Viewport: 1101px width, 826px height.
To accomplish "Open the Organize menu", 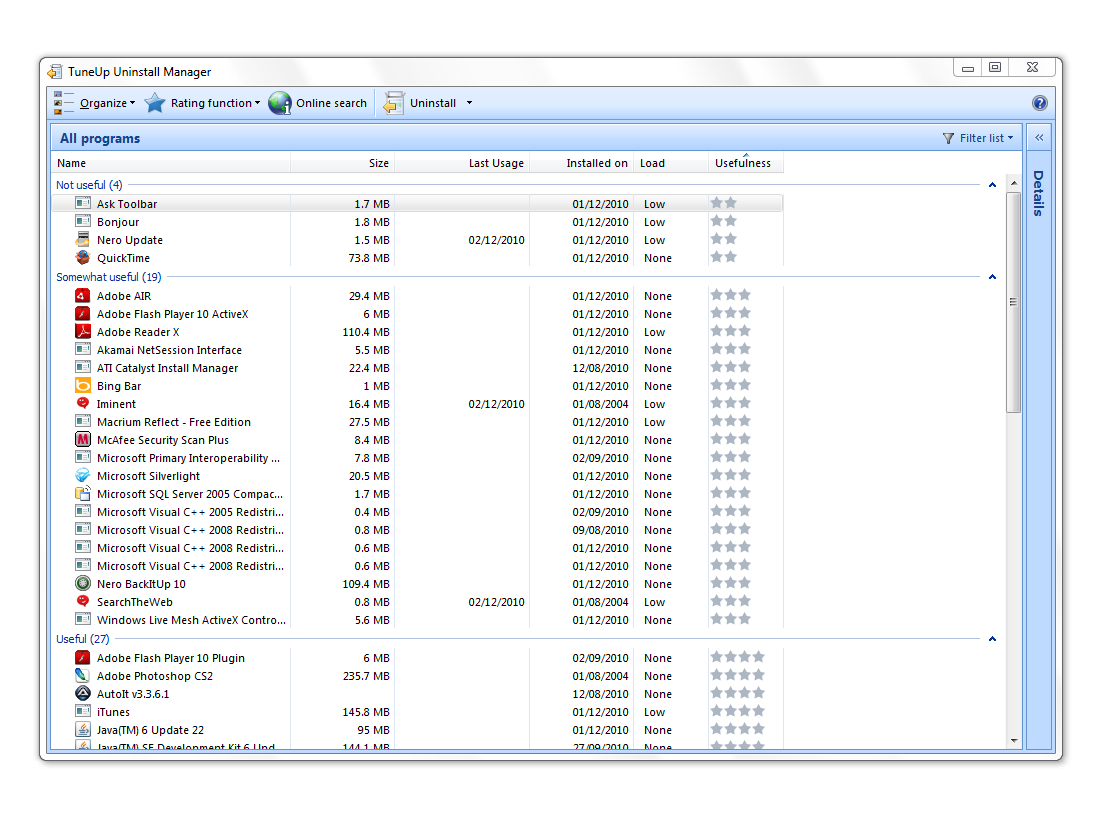I will pyautogui.click(x=107, y=103).
